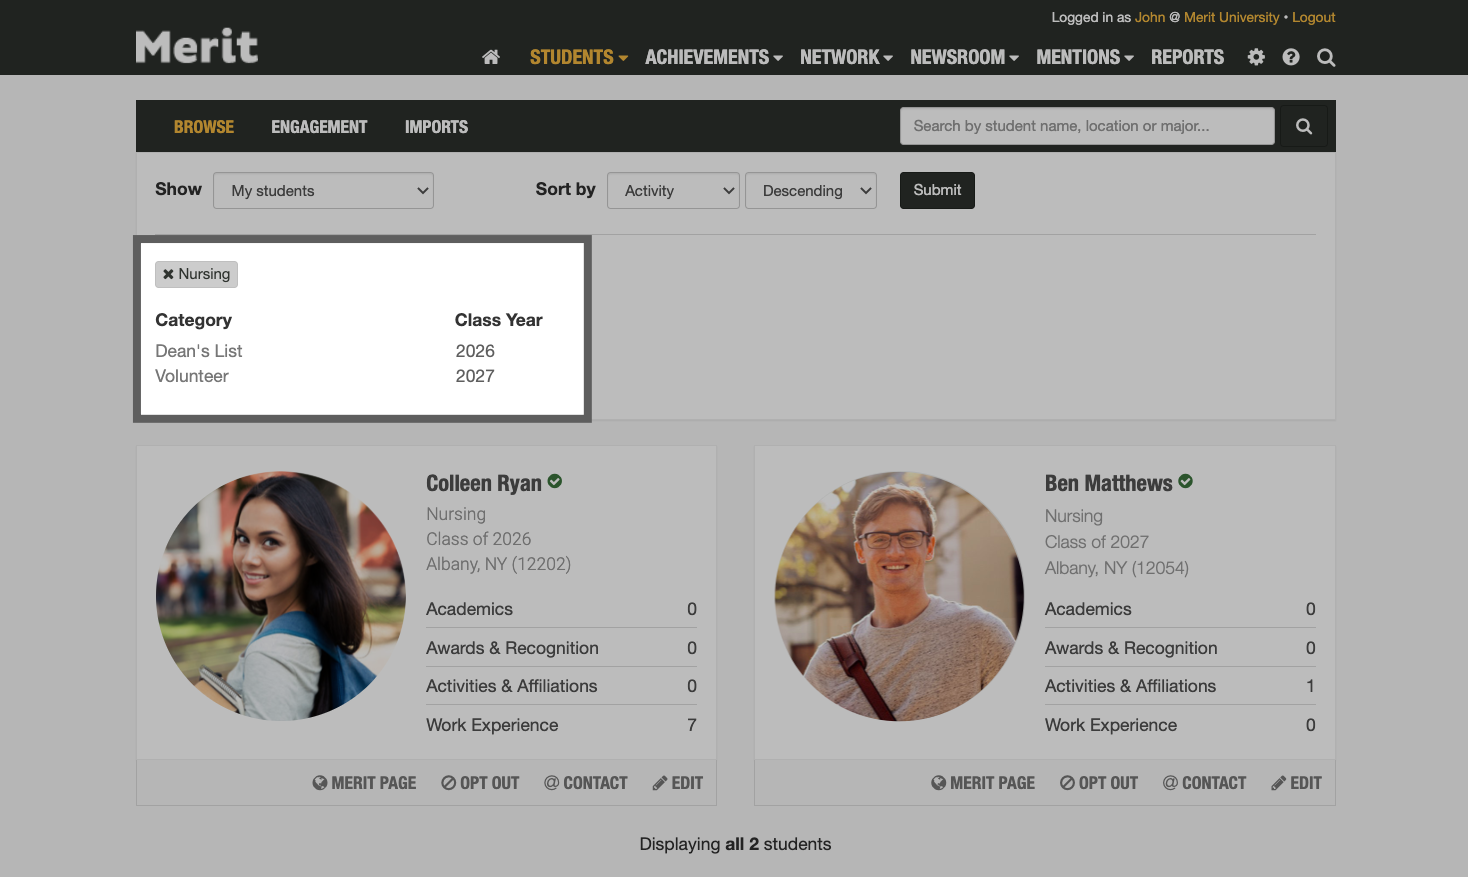Click the home icon in top navigation
The height and width of the screenshot is (877, 1468).
point(490,57)
